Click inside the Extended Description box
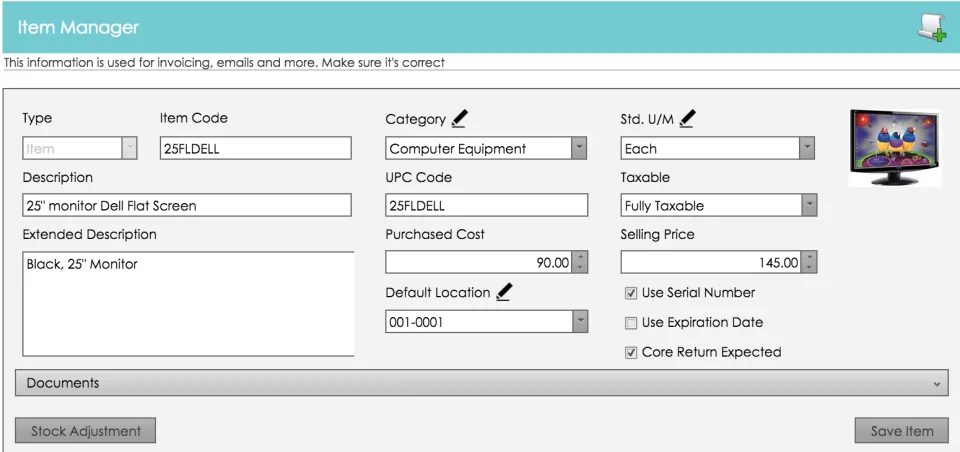 click(188, 304)
